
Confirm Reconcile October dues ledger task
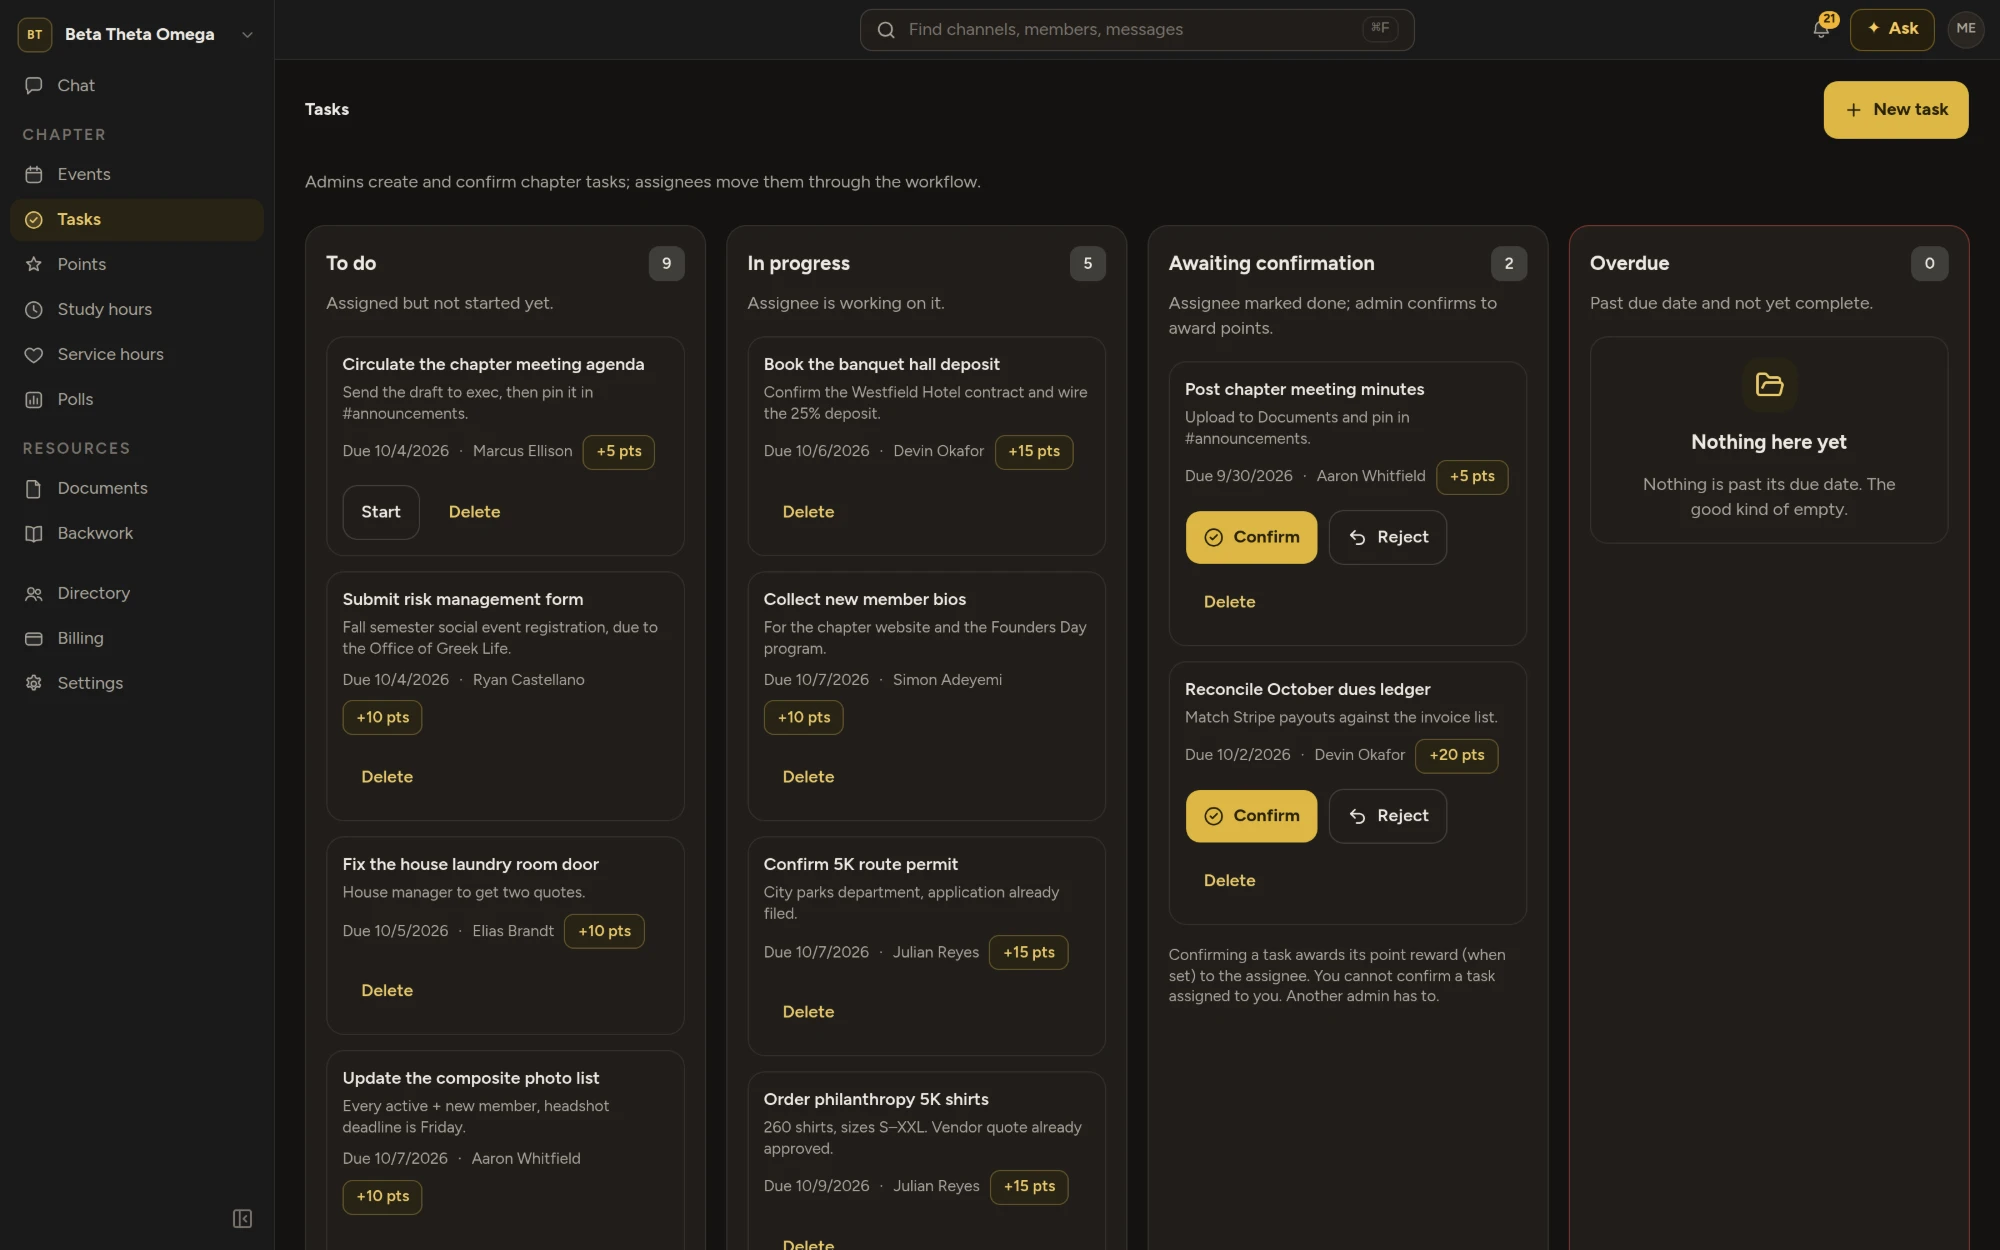point(1251,816)
